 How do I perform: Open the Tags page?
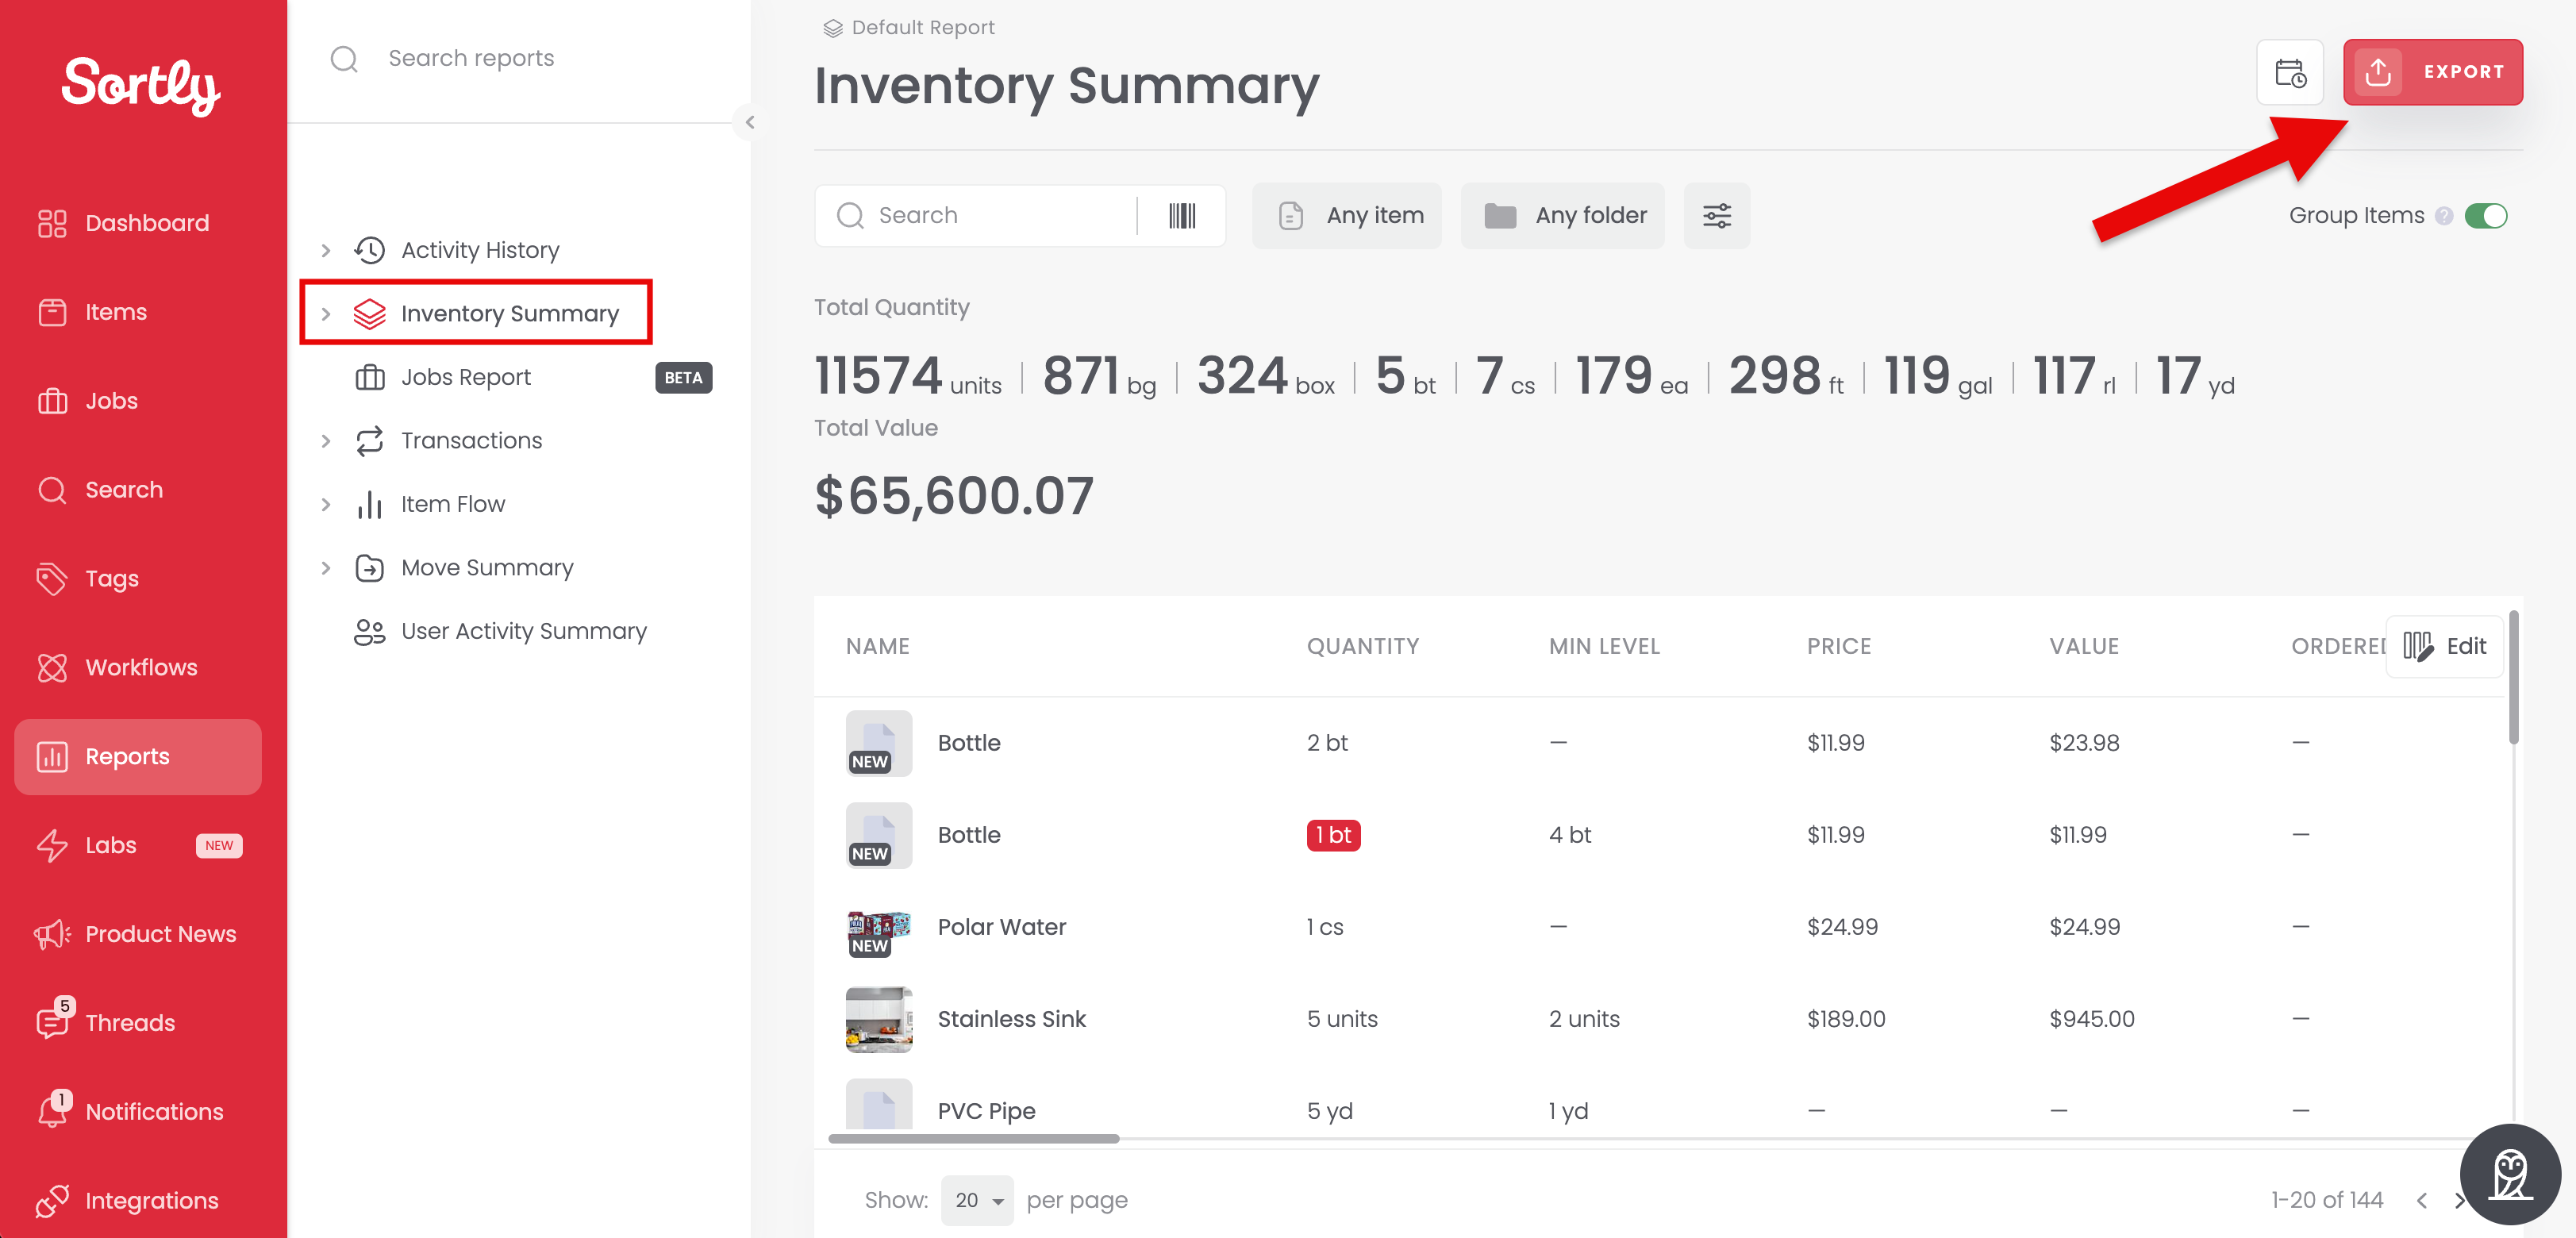137,579
